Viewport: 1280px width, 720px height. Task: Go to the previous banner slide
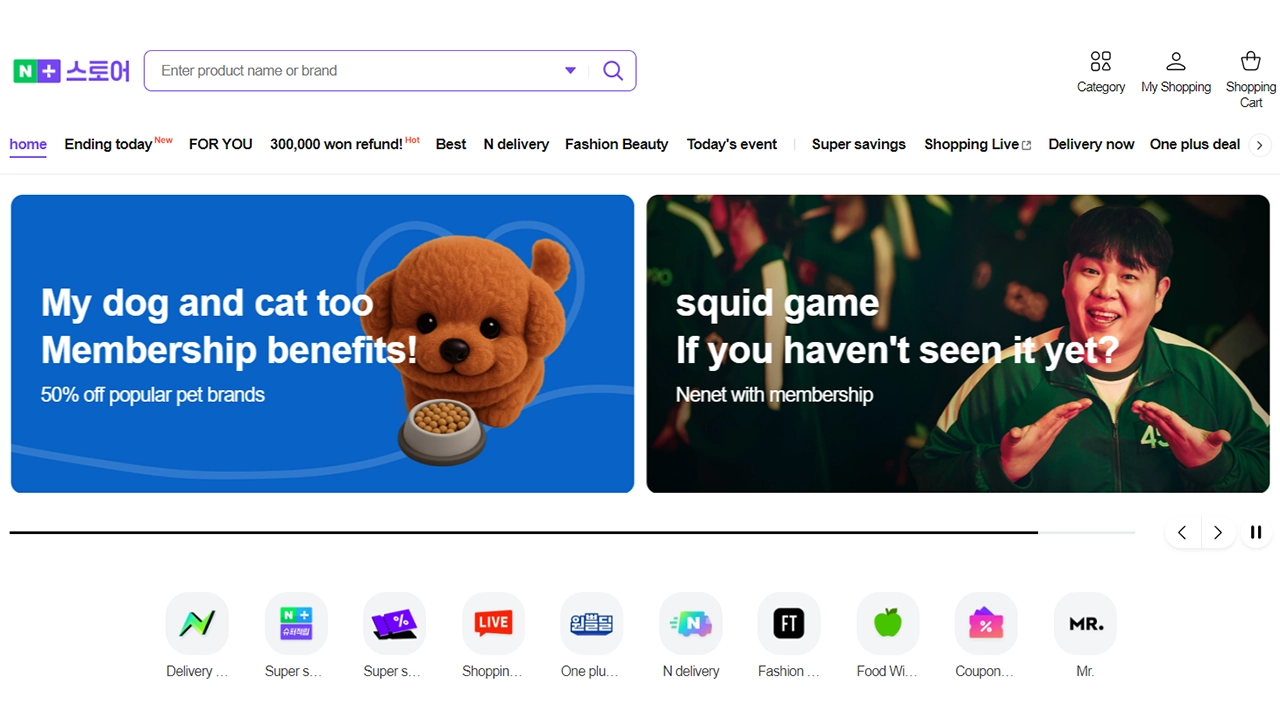click(x=1182, y=533)
